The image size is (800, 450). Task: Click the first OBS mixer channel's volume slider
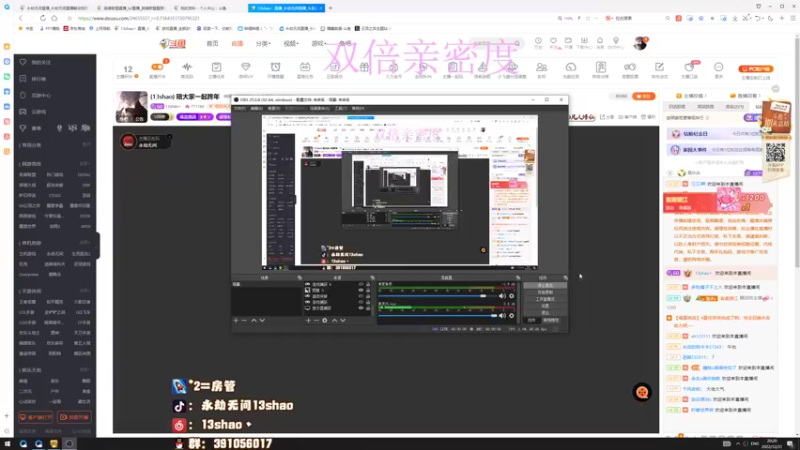pyautogui.click(x=437, y=296)
